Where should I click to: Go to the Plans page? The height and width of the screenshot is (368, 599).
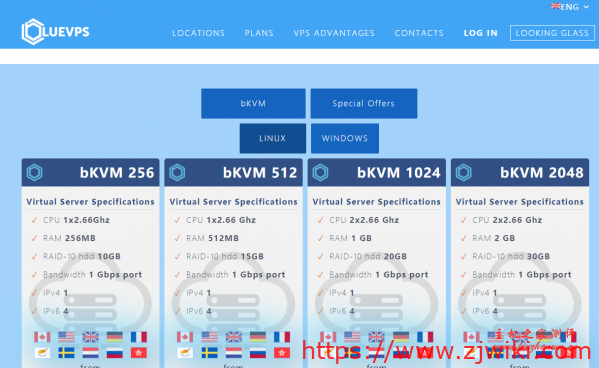tap(259, 33)
